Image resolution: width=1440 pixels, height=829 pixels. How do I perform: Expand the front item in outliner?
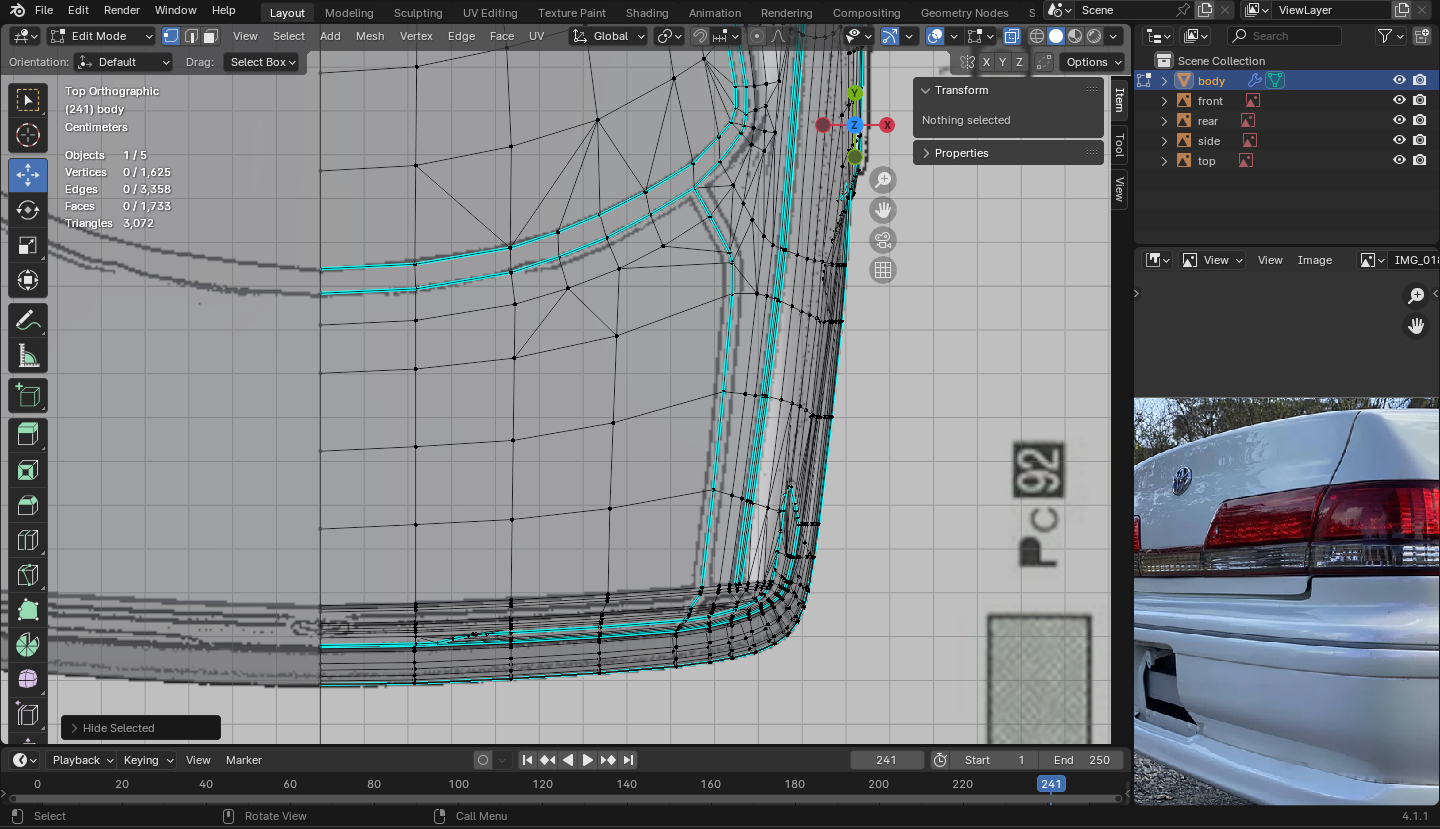[x=1164, y=101]
